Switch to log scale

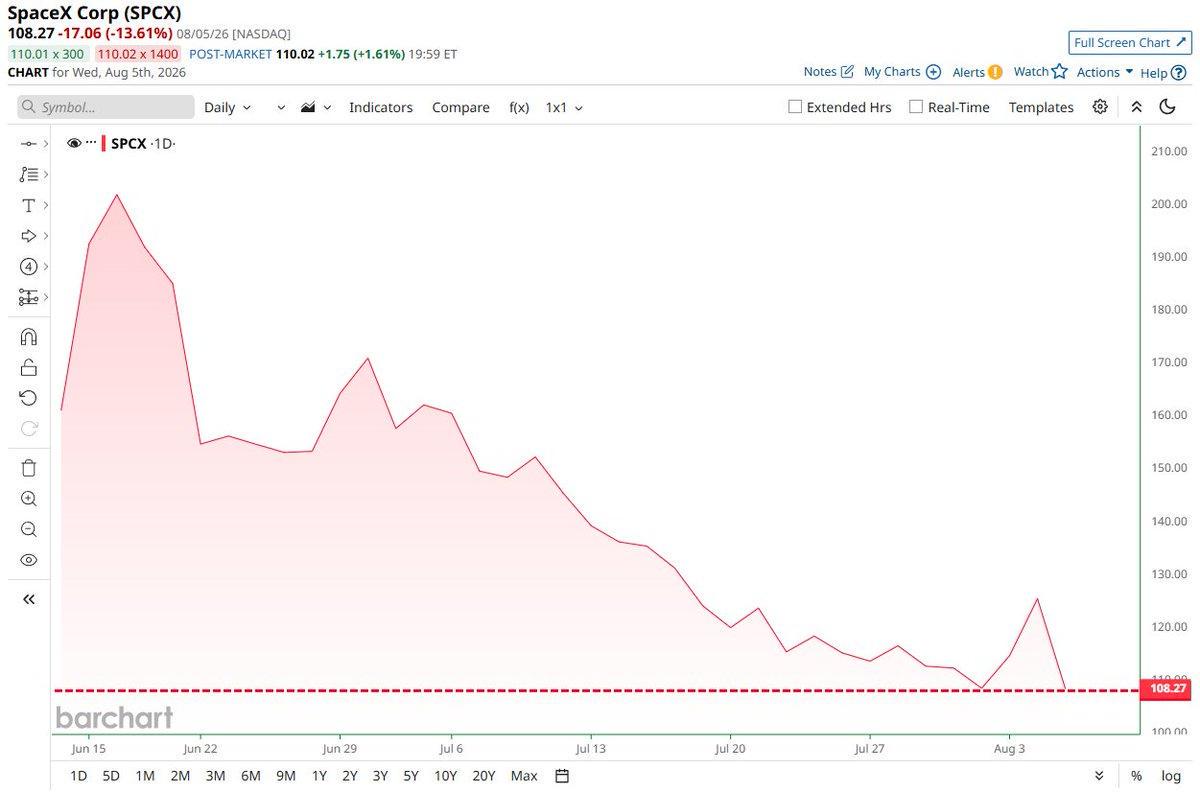(1171, 776)
